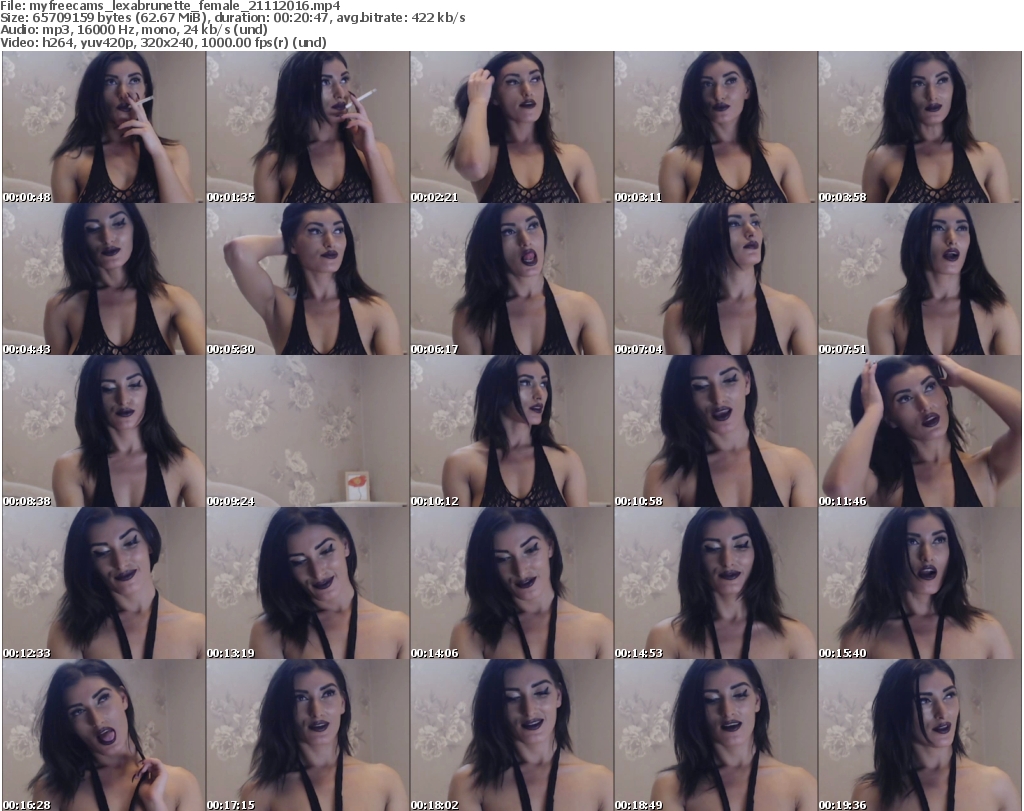This screenshot has height=811, width=1024.
Task: Click the File name line in header
Action: coord(170,6)
